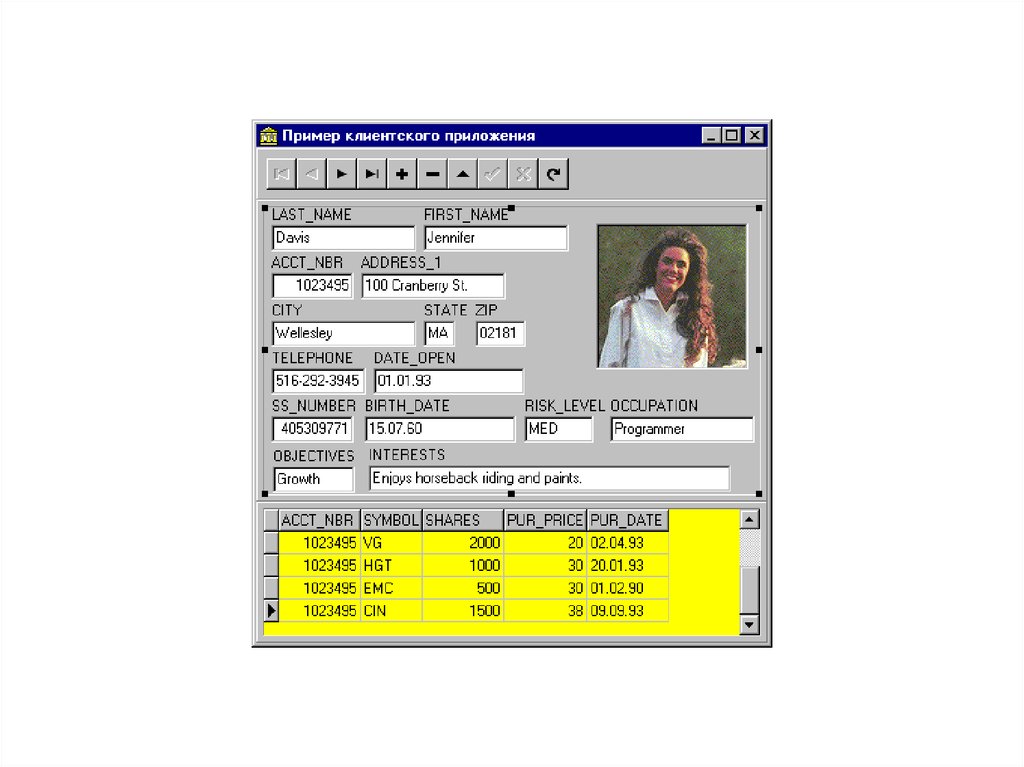Click the RISK_LEVEL field containing MED
Viewport: 1024px width, 767px height.
pos(559,429)
